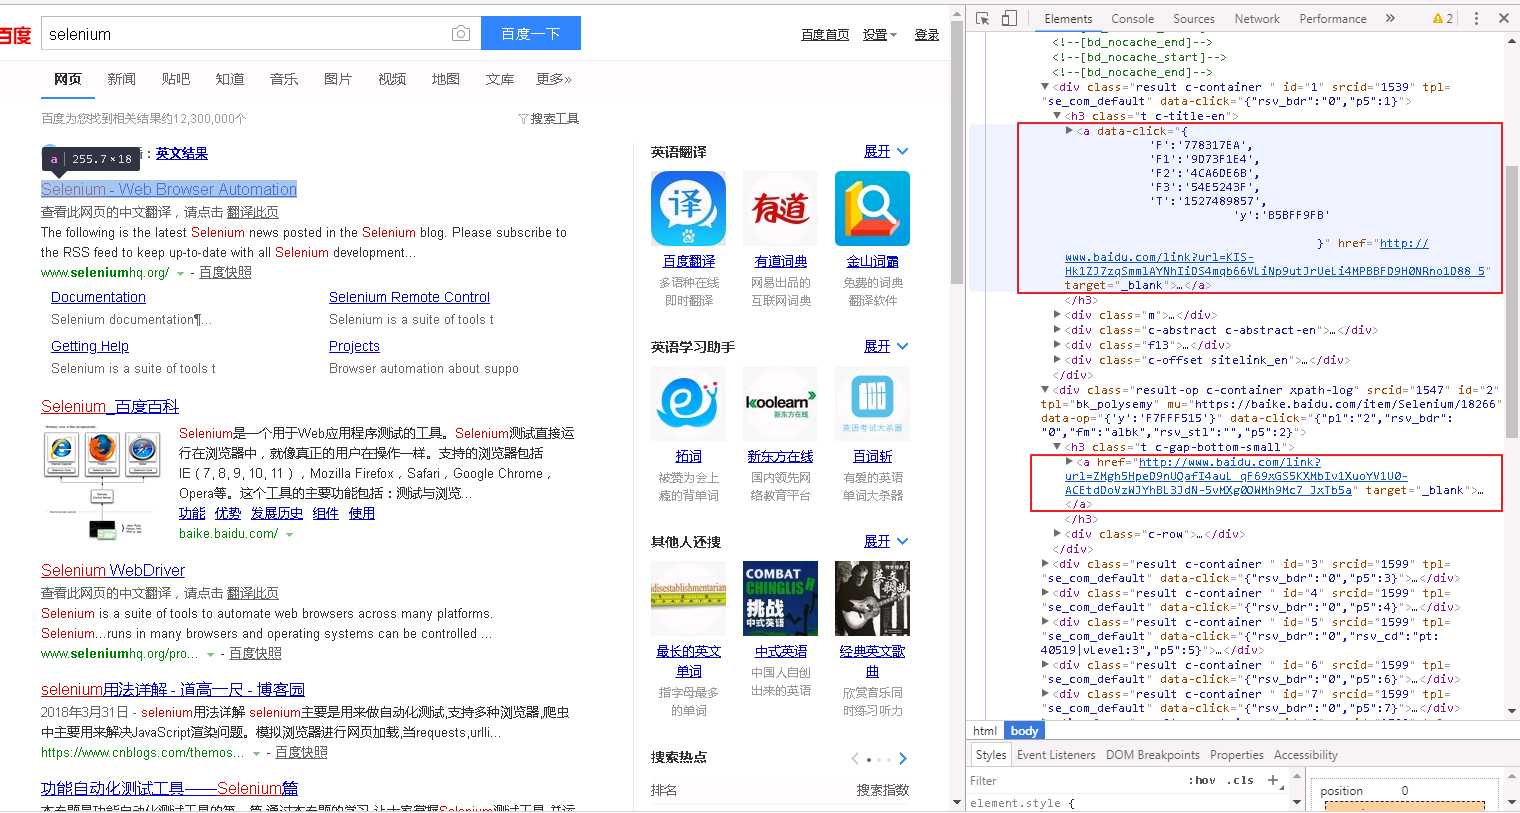
Task: Open the 设置 dropdown in header
Action: tap(880, 34)
